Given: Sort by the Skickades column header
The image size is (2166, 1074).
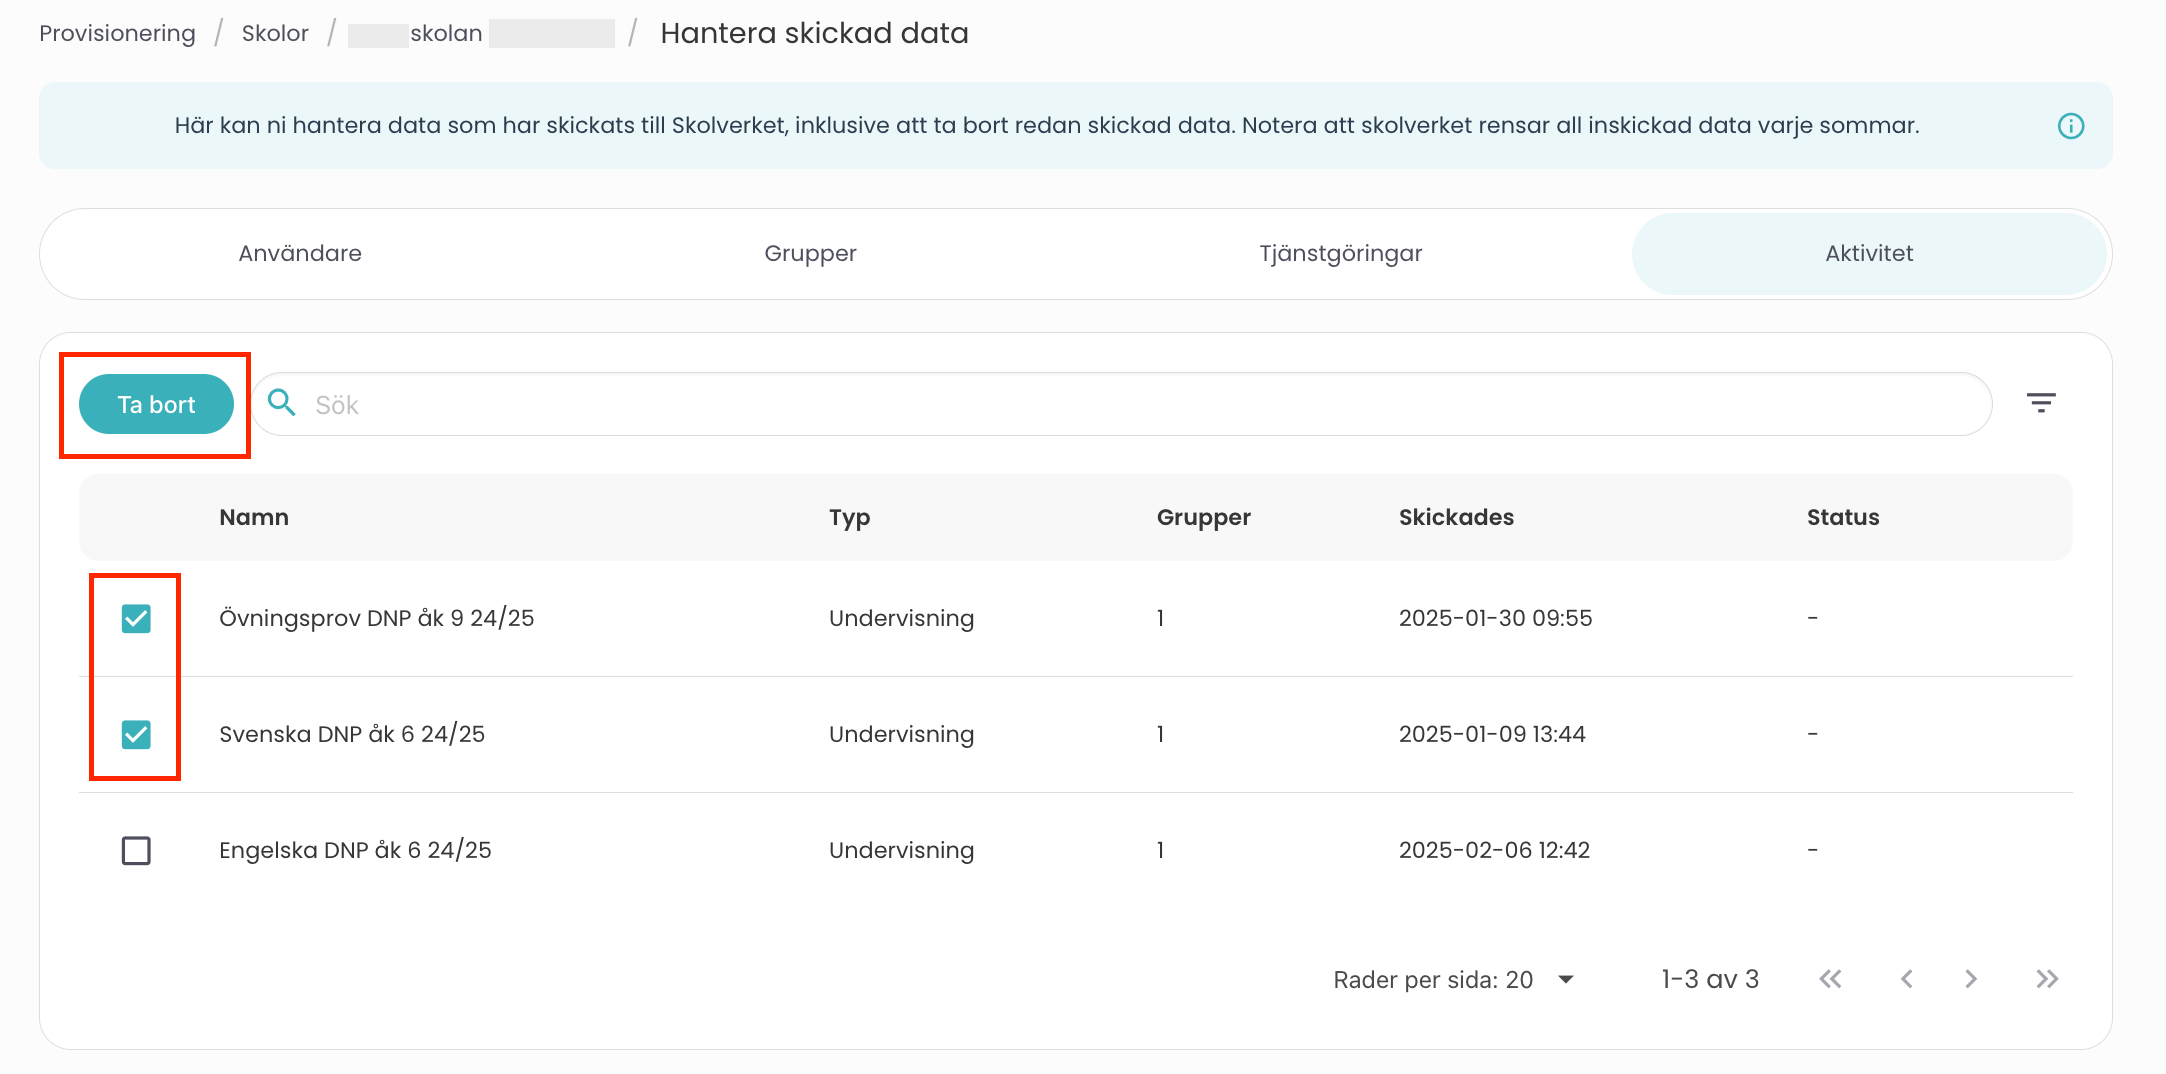Looking at the screenshot, I should pyautogui.click(x=1455, y=518).
